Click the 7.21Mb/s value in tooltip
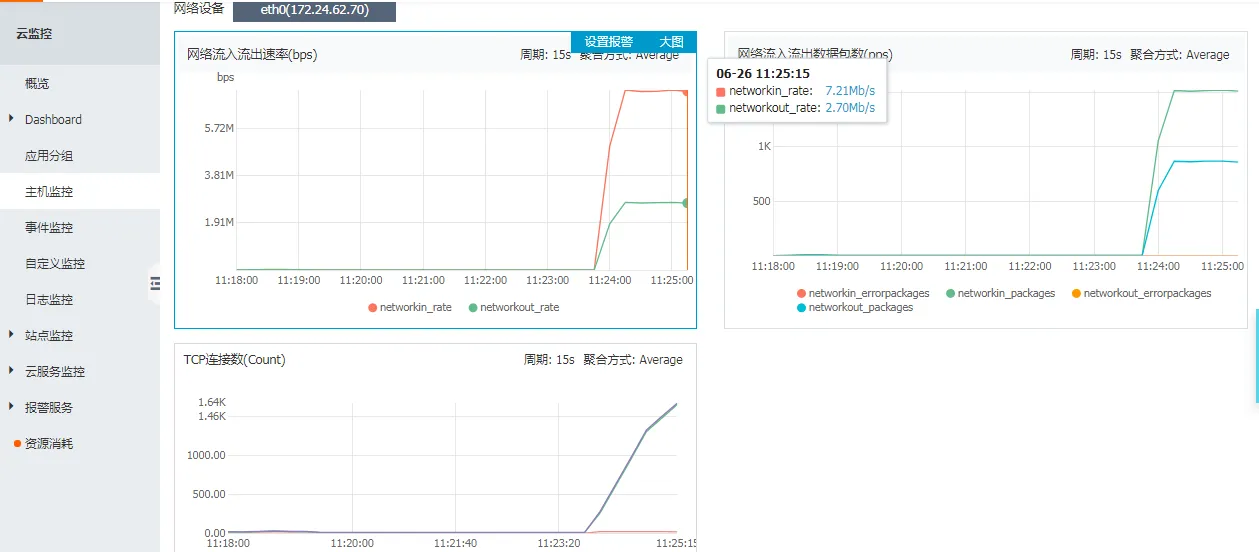Viewport: 1259px width, 552px height. (x=850, y=91)
